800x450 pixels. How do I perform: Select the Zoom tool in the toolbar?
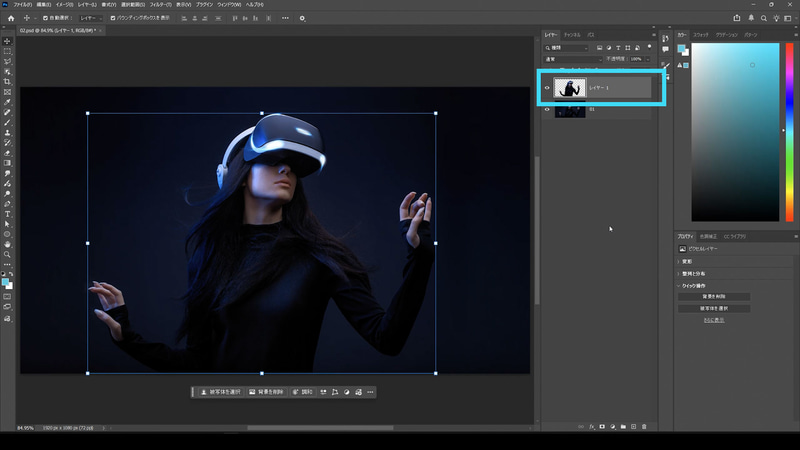tap(7, 255)
